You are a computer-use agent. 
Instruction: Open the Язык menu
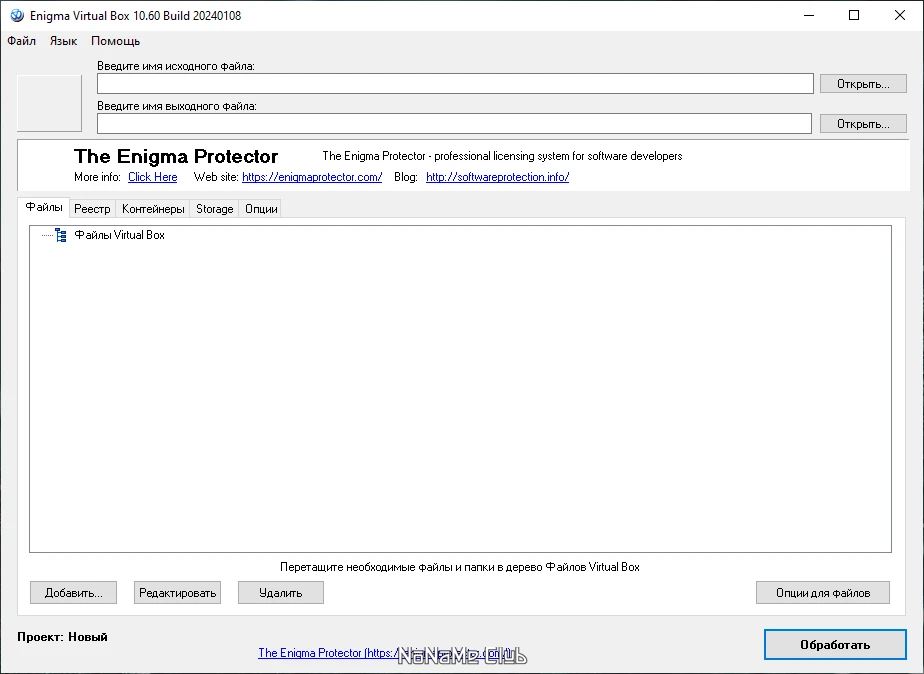click(63, 41)
